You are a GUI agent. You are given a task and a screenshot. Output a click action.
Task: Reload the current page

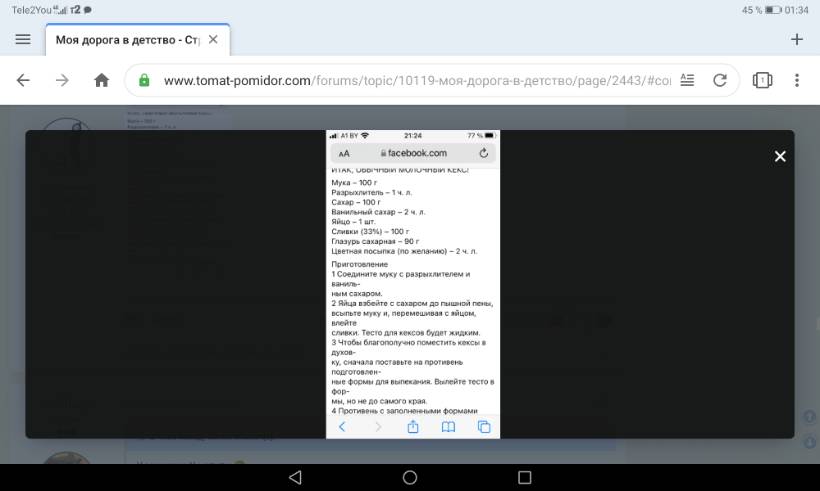pyautogui.click(x=719, y=80)
